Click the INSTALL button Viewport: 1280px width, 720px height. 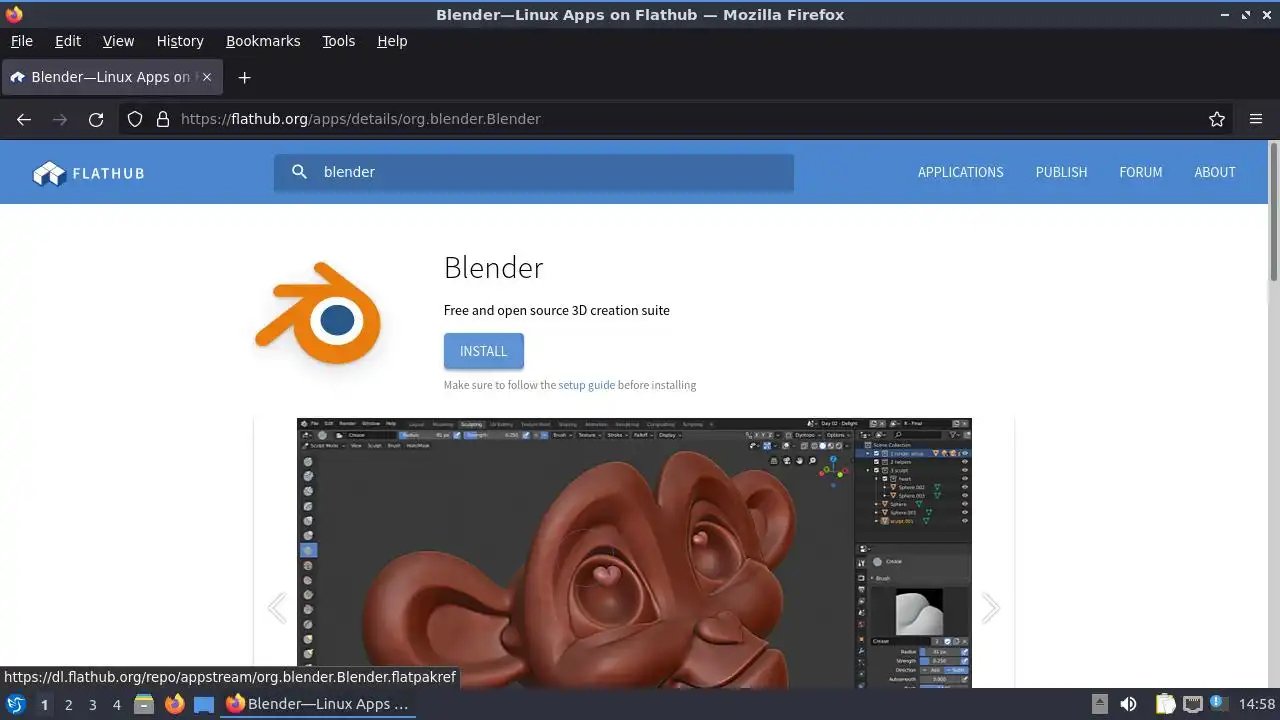pyautogui.click(x=484, y=351)
